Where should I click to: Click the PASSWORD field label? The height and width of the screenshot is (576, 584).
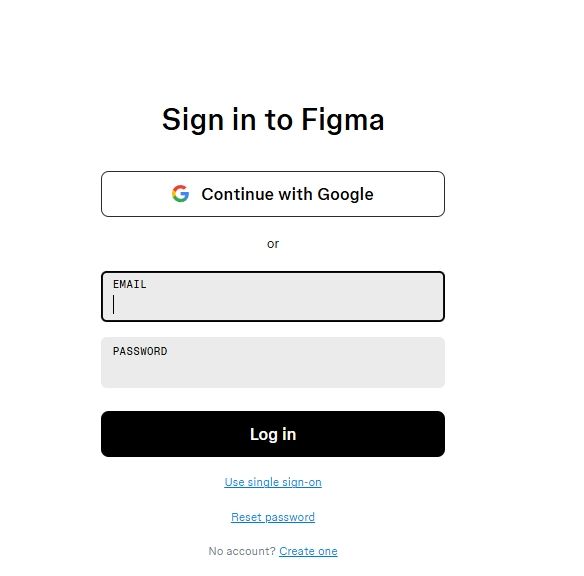coord(140,351)
